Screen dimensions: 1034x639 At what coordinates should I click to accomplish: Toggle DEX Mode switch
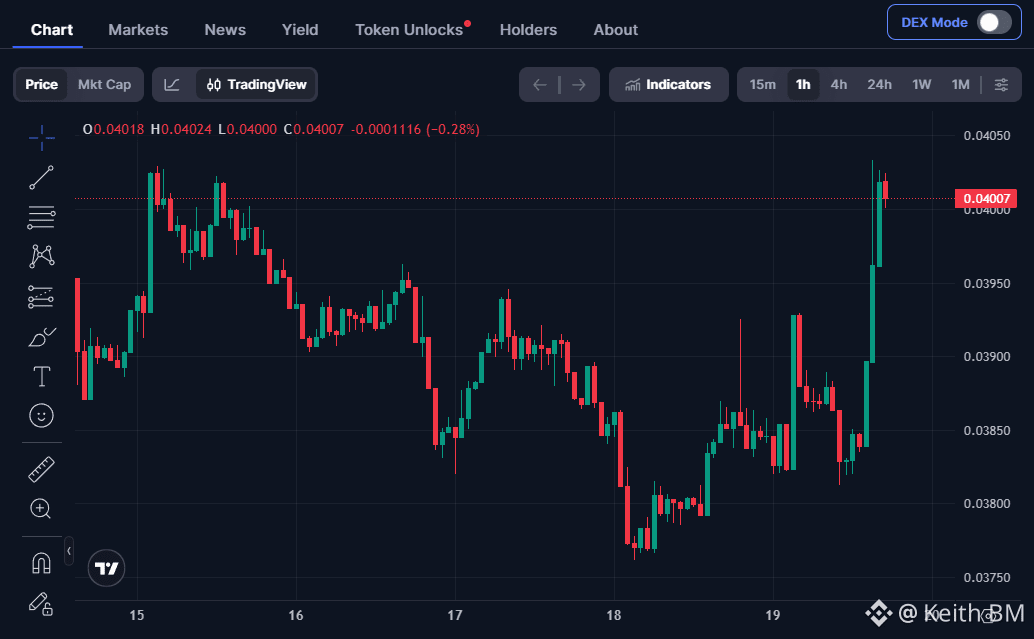point(994,22)
